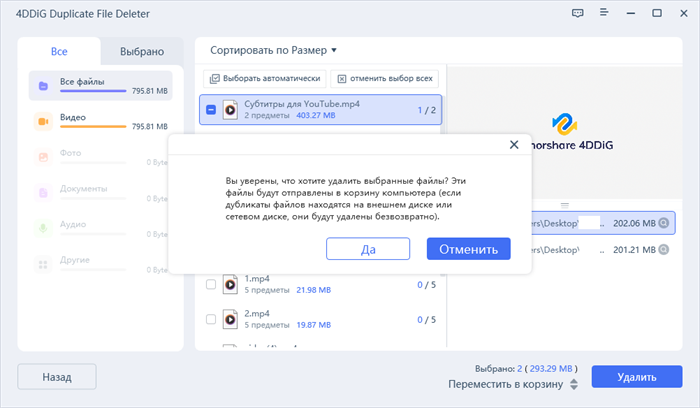Minimize the 4DDiG window
Image resolution: width=700 pixels, height=408 pixels.
pos(630,13)
